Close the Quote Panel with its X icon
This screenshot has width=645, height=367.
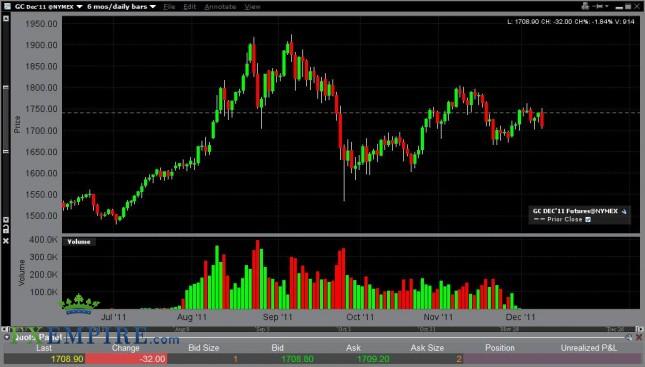tap(639, 338)
